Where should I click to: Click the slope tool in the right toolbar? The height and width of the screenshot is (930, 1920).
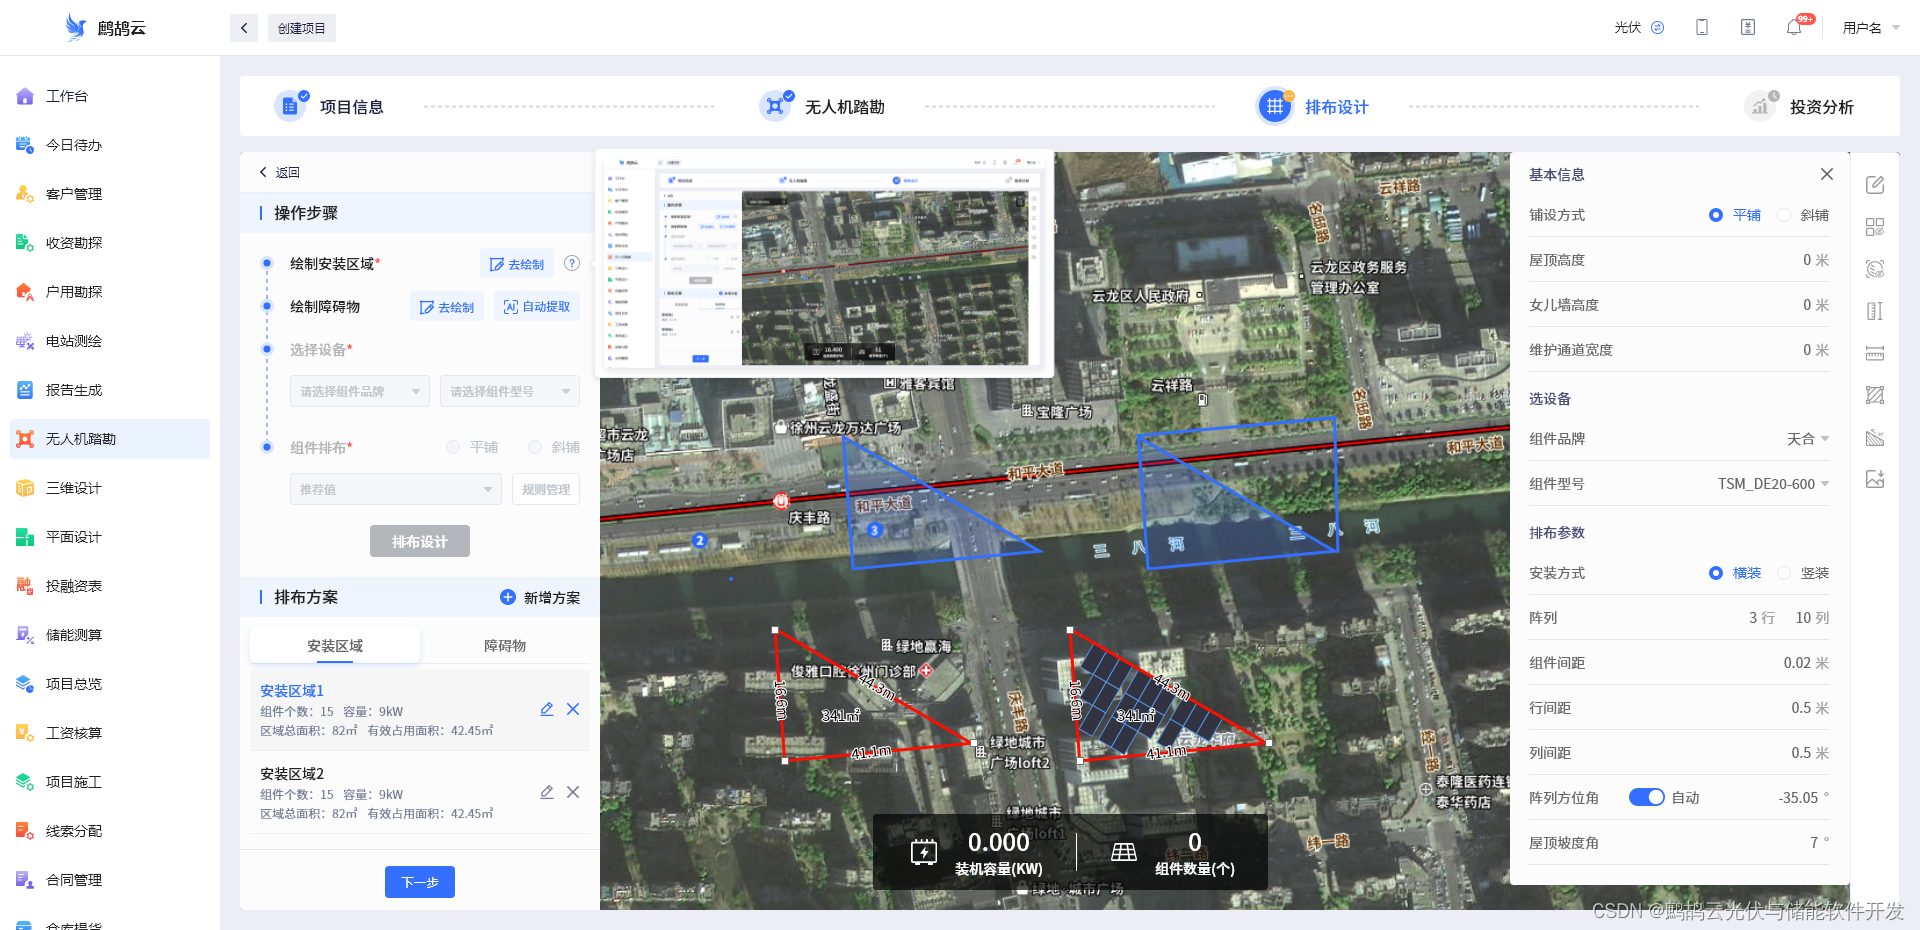1875,437
